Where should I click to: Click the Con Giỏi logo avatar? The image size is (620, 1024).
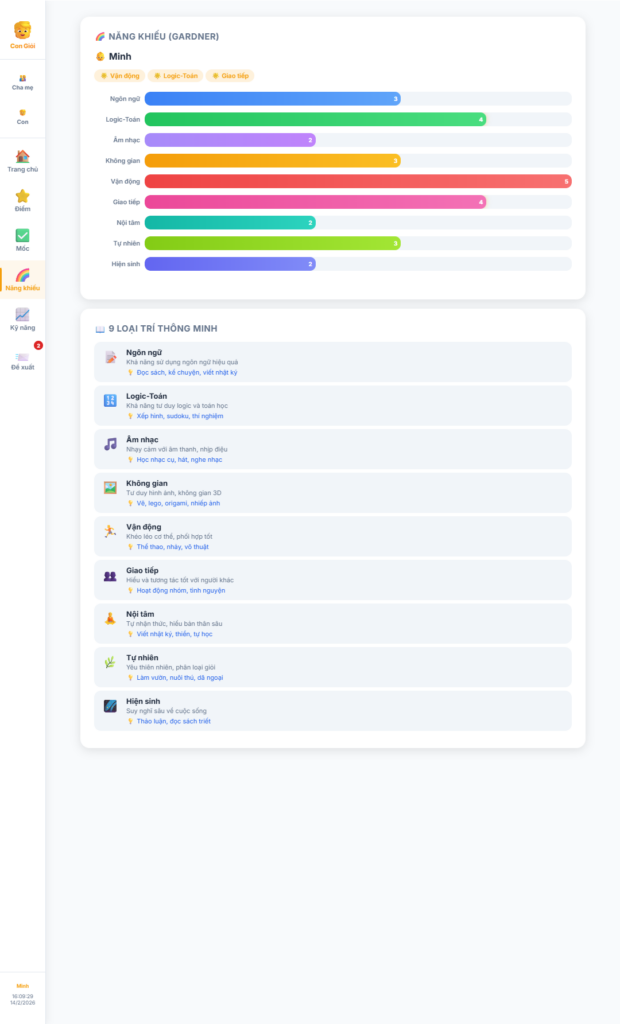(x=22, y=30)
